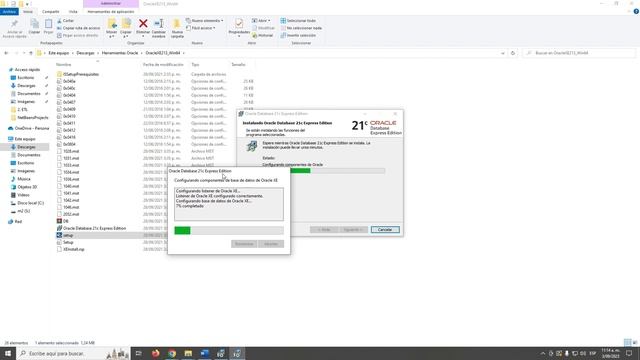Switch to the Compartir ribbon tab
640x360 pixels.
coord(51,11)
